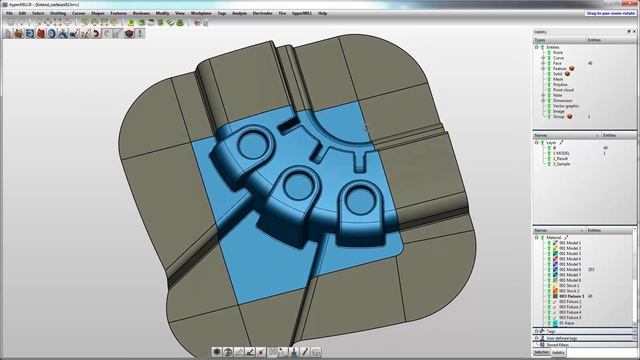Click the brown cube icon beside Group

[x=569, y=116]
